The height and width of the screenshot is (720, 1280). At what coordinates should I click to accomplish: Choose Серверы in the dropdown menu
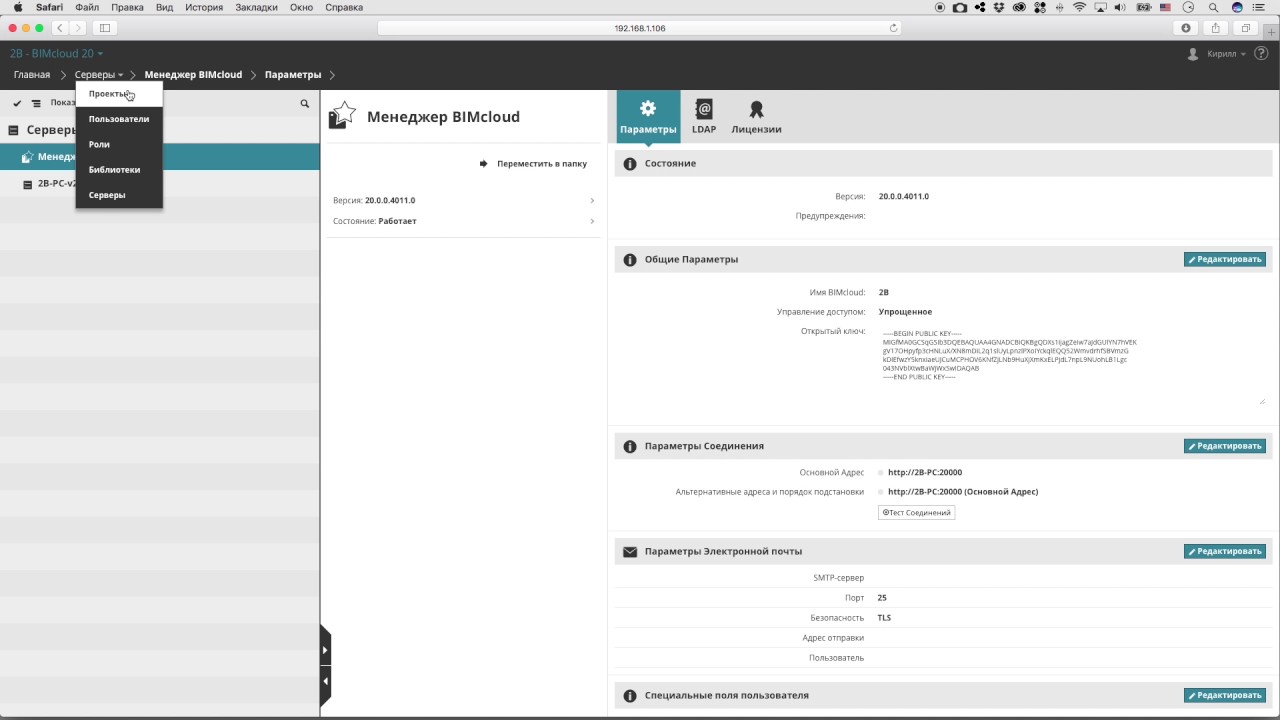119,195
